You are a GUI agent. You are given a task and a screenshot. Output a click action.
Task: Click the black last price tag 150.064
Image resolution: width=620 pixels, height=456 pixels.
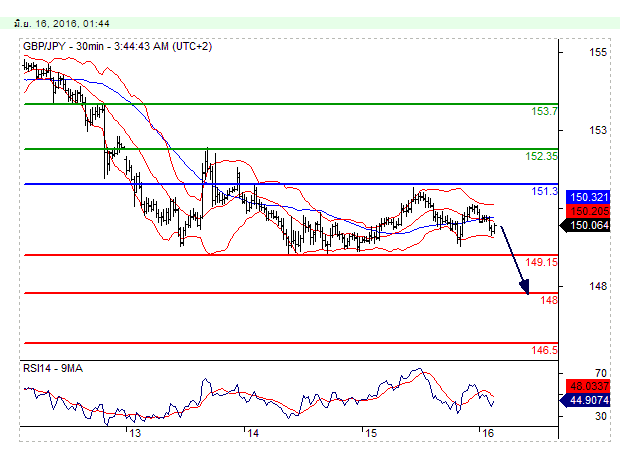tap(585, 225)
